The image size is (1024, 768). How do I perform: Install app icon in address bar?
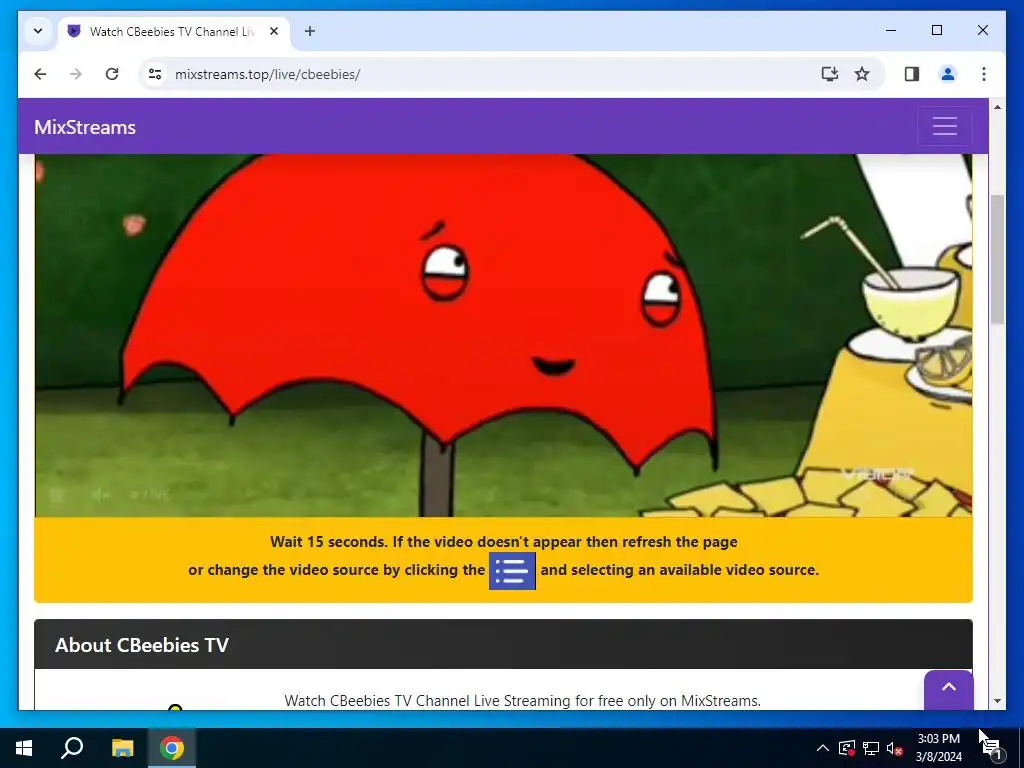pos(829,74)
